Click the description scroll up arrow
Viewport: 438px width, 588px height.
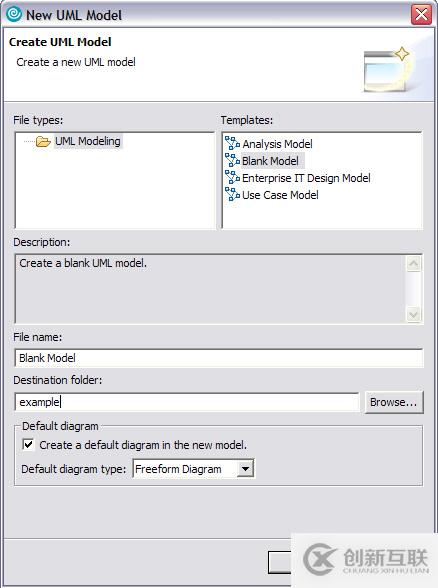414,264
